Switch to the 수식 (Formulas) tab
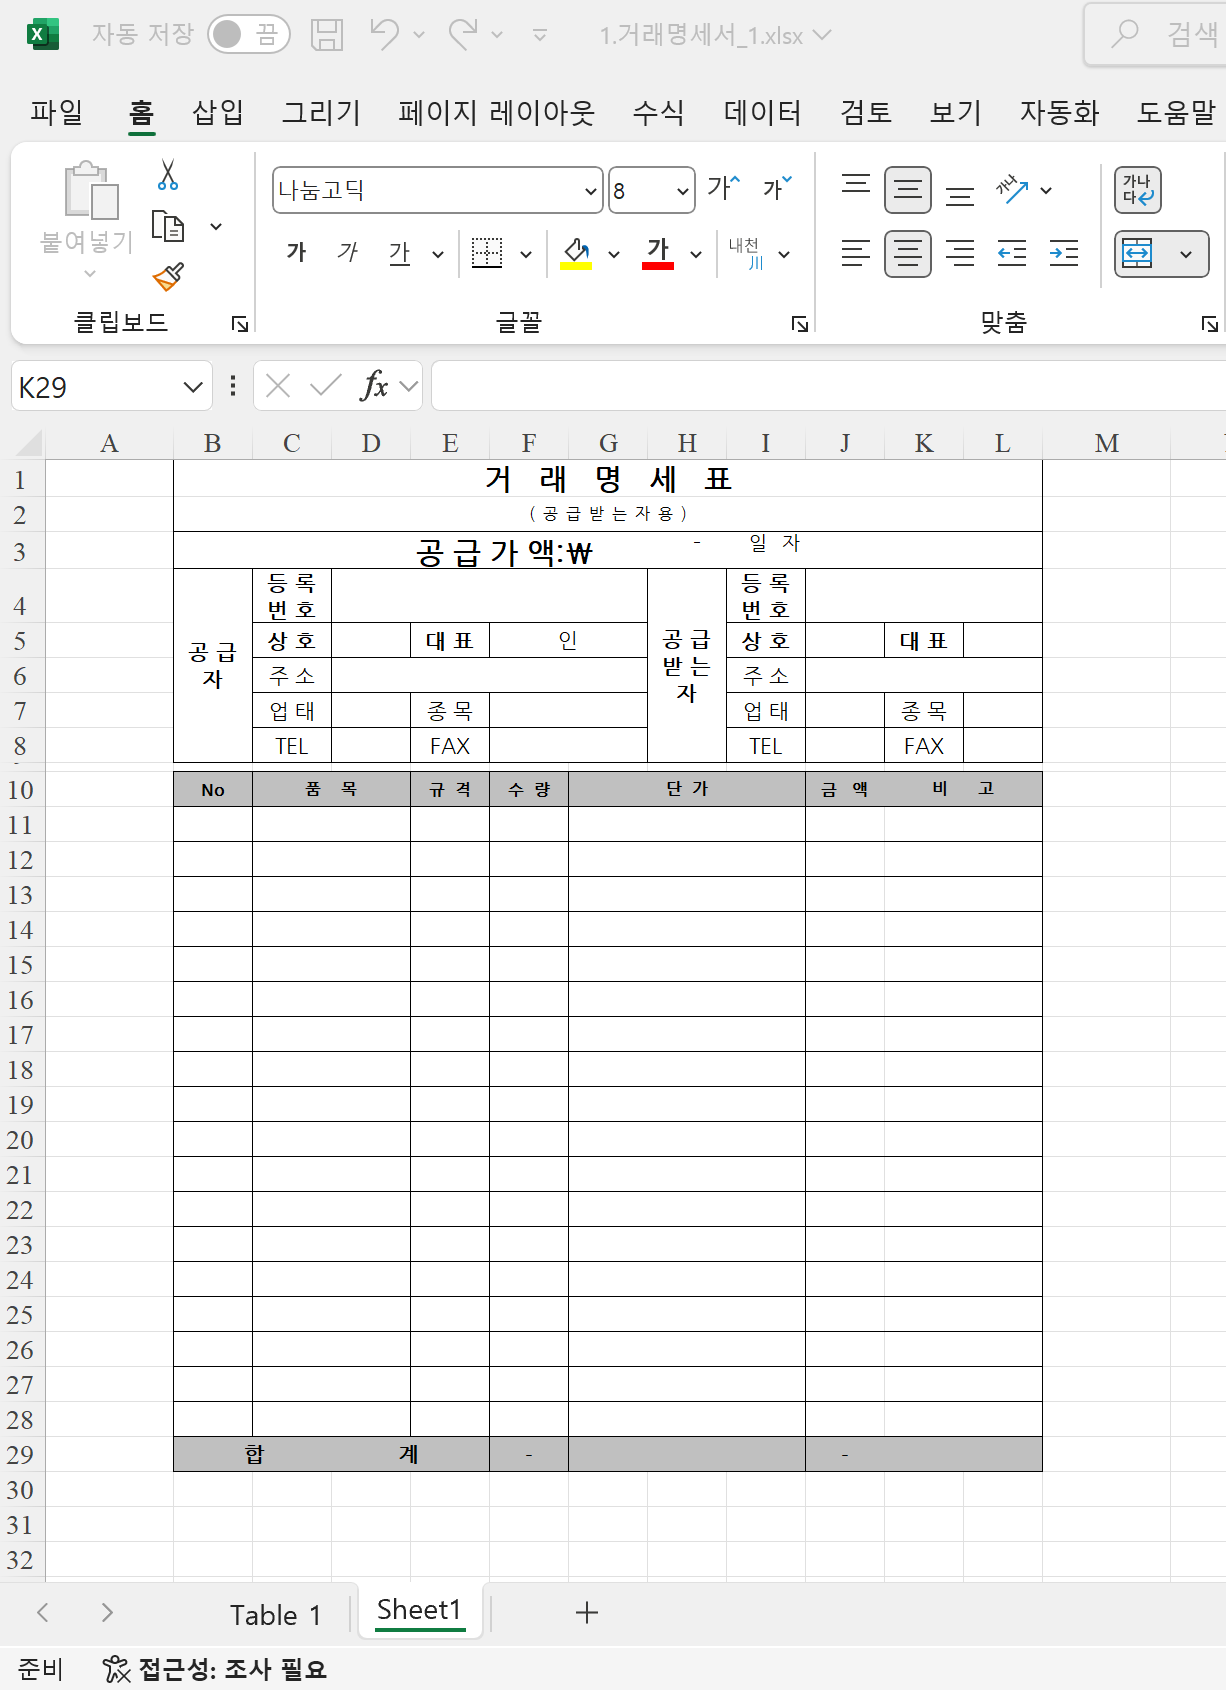 pyautogui.click(x=659, y=112)
